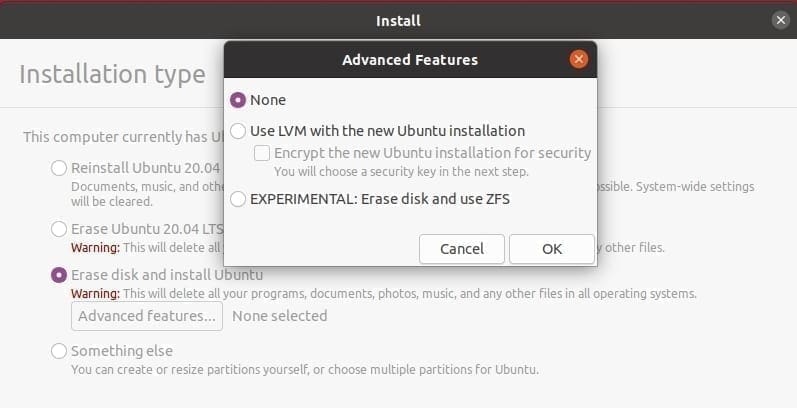Viewport: 797px width, 408px height.
Task: Click the None selected status label
Action: (280, 316)
